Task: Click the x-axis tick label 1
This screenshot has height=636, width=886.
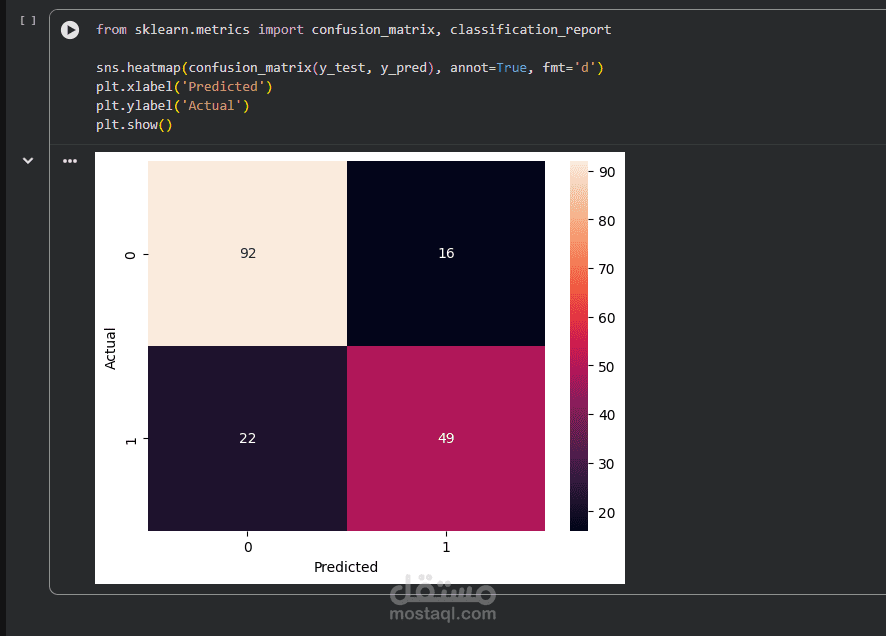Action: (x=446, y=547)
